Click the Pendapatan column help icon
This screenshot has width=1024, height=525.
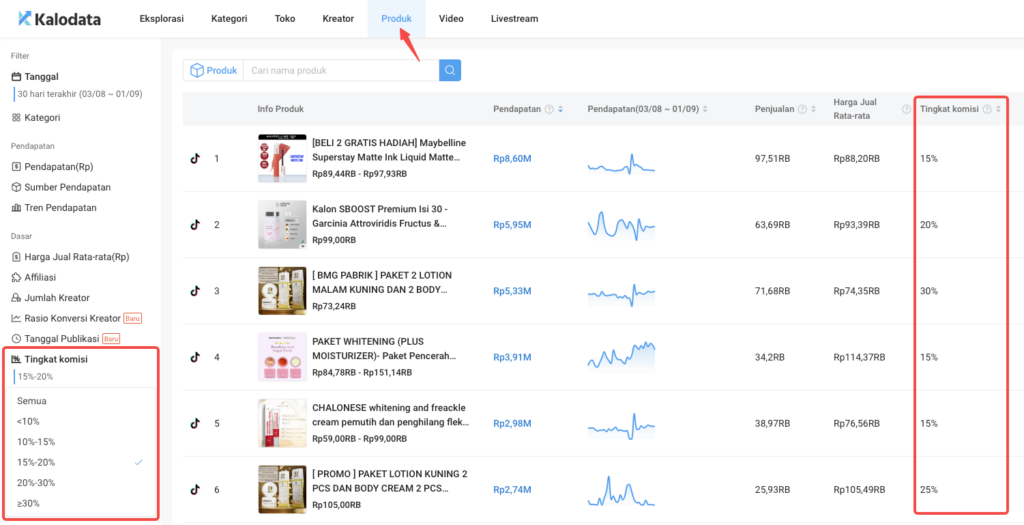[x=549, y=109]
